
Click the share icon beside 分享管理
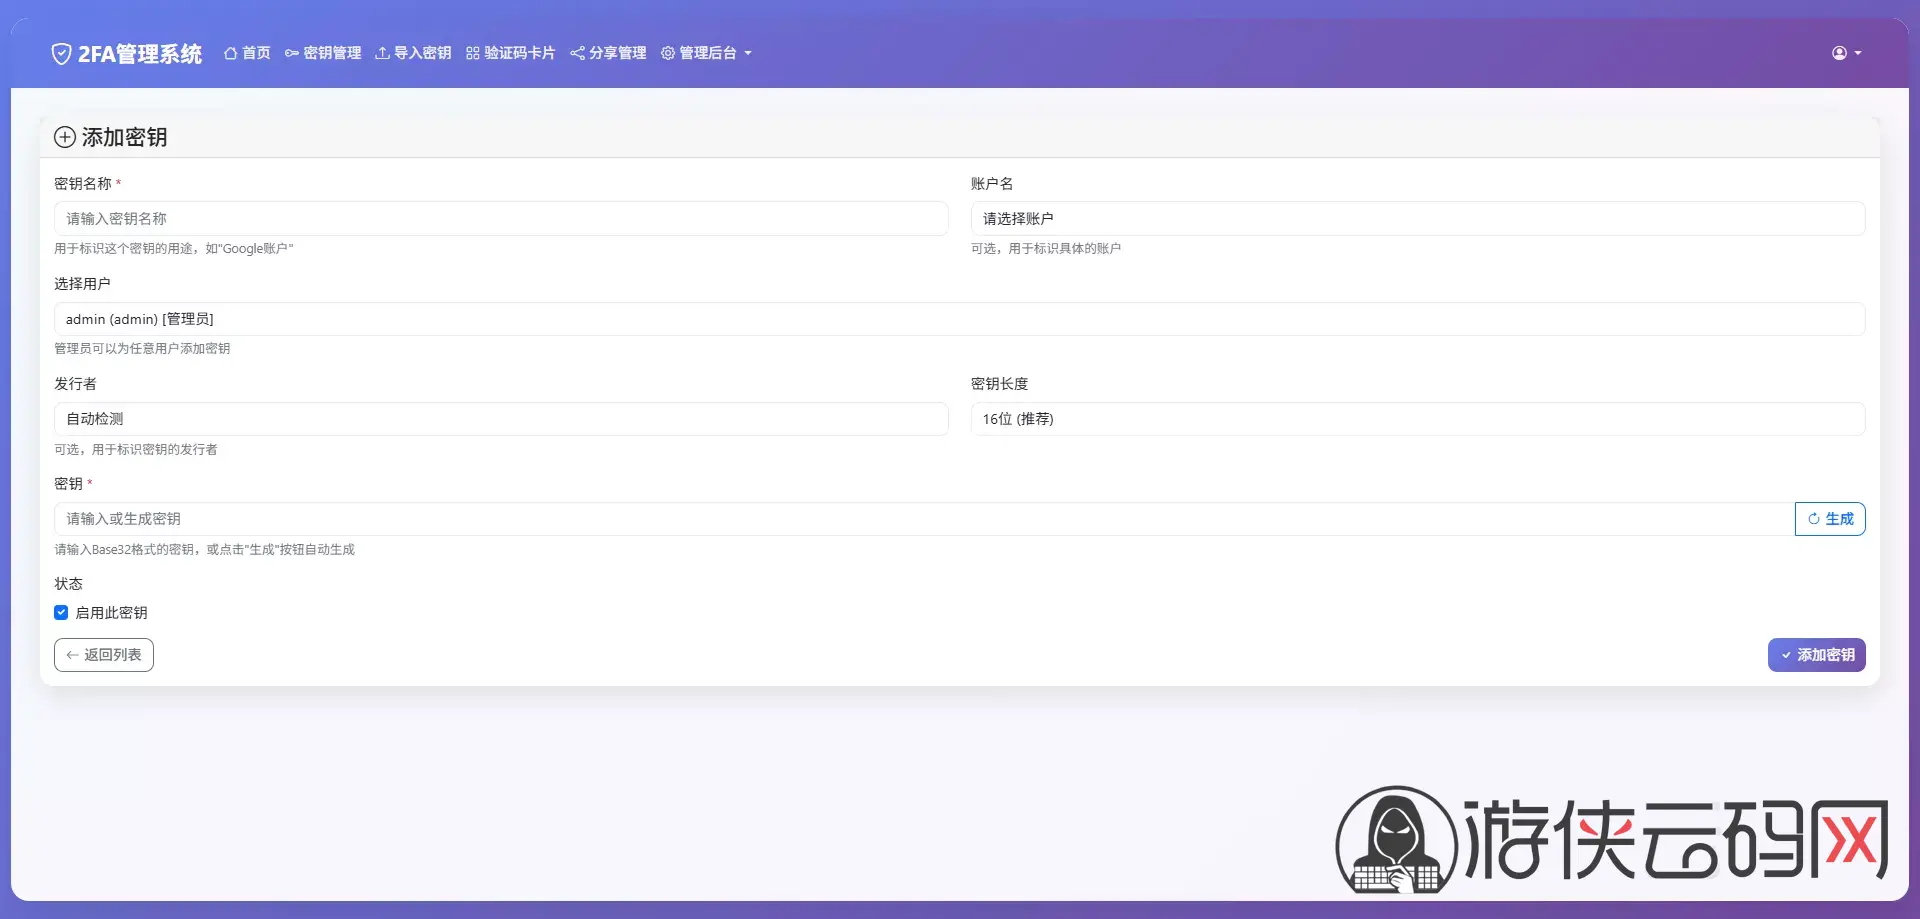[577, 53]
